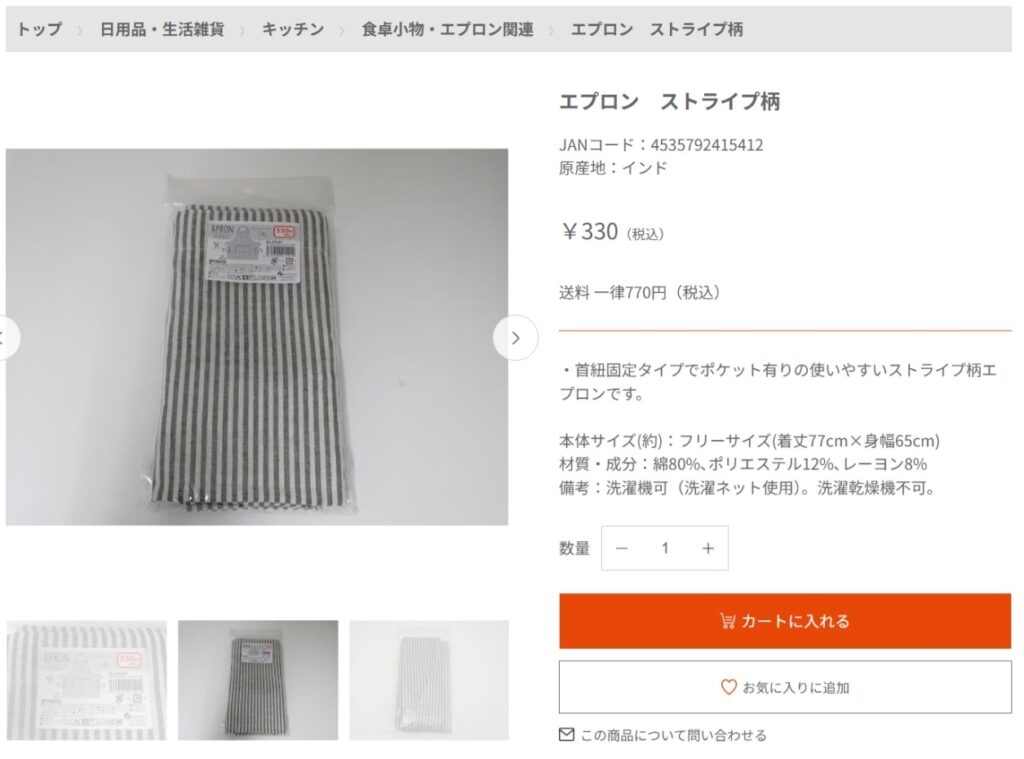This screenshot has height=759, width=1024.
Task: Select the middle striped apron thumbnail
Action: 258,680
